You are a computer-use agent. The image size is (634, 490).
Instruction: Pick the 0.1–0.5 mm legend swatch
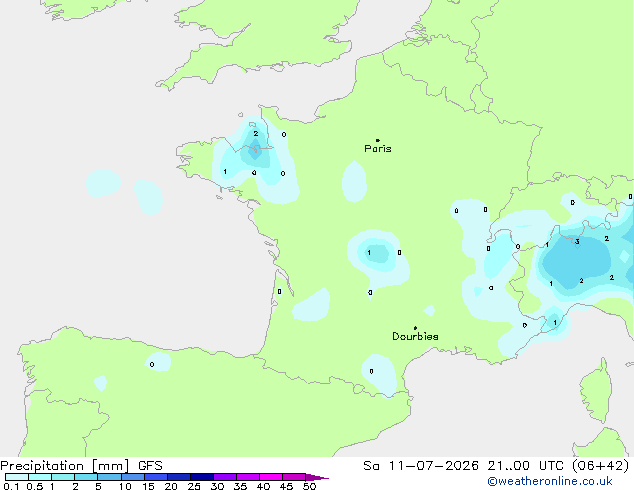pyautogui.click(x=17, y=477)
